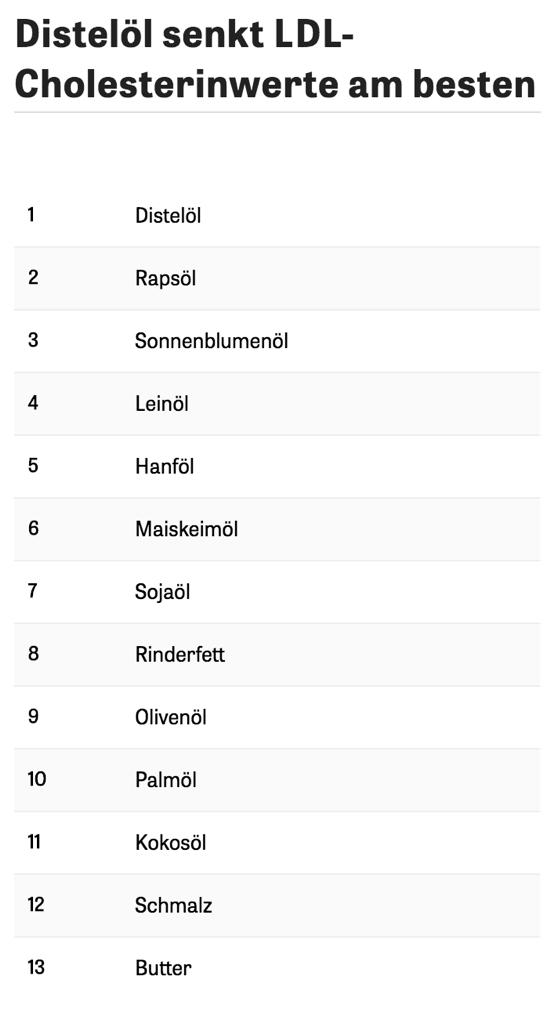This screenshot has width=547, height=1024.
Task: Choose the Leinöl row
Action: 277,404
